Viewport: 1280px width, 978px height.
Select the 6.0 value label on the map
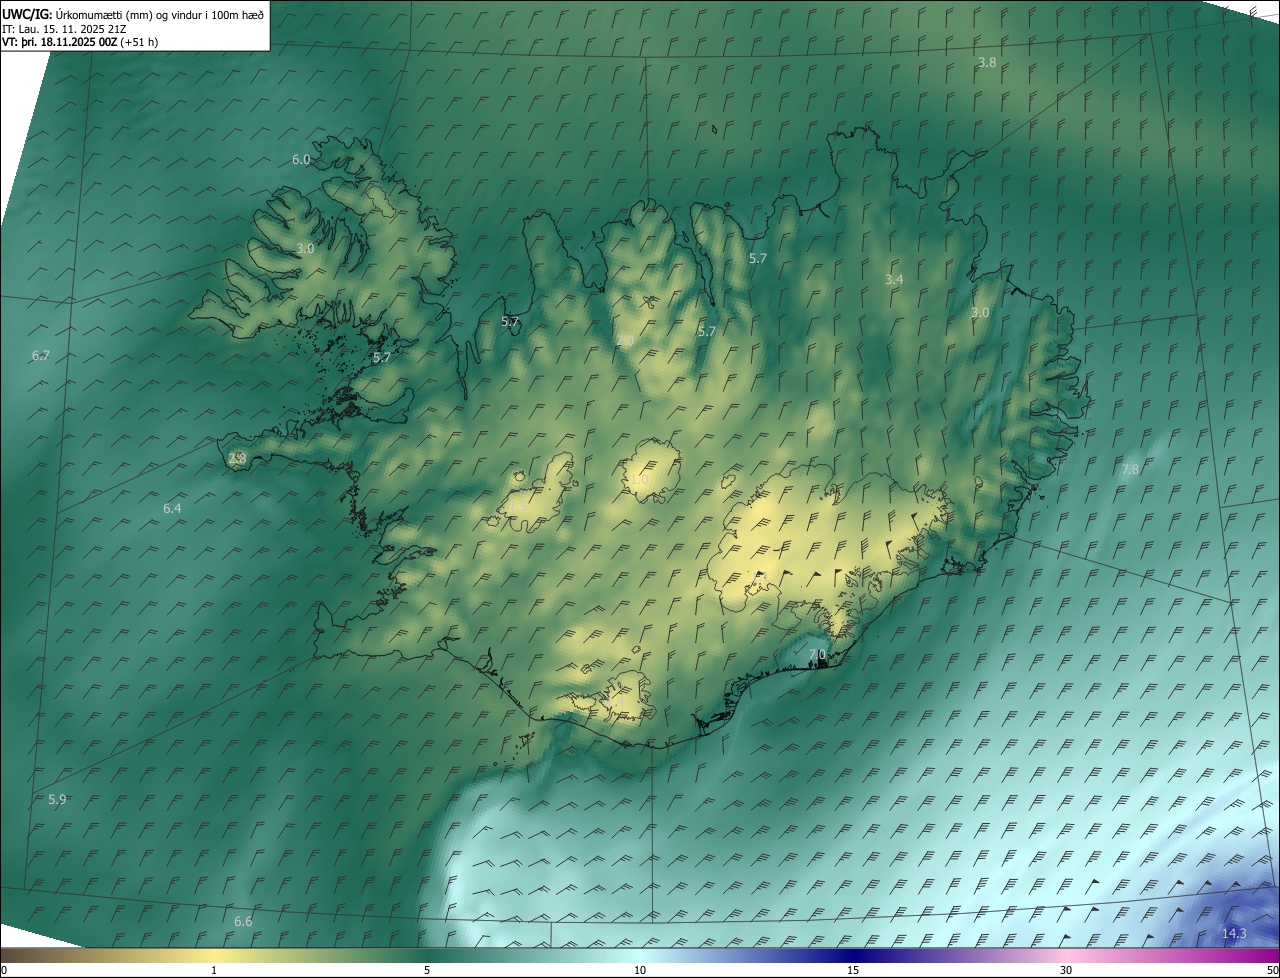301,159
